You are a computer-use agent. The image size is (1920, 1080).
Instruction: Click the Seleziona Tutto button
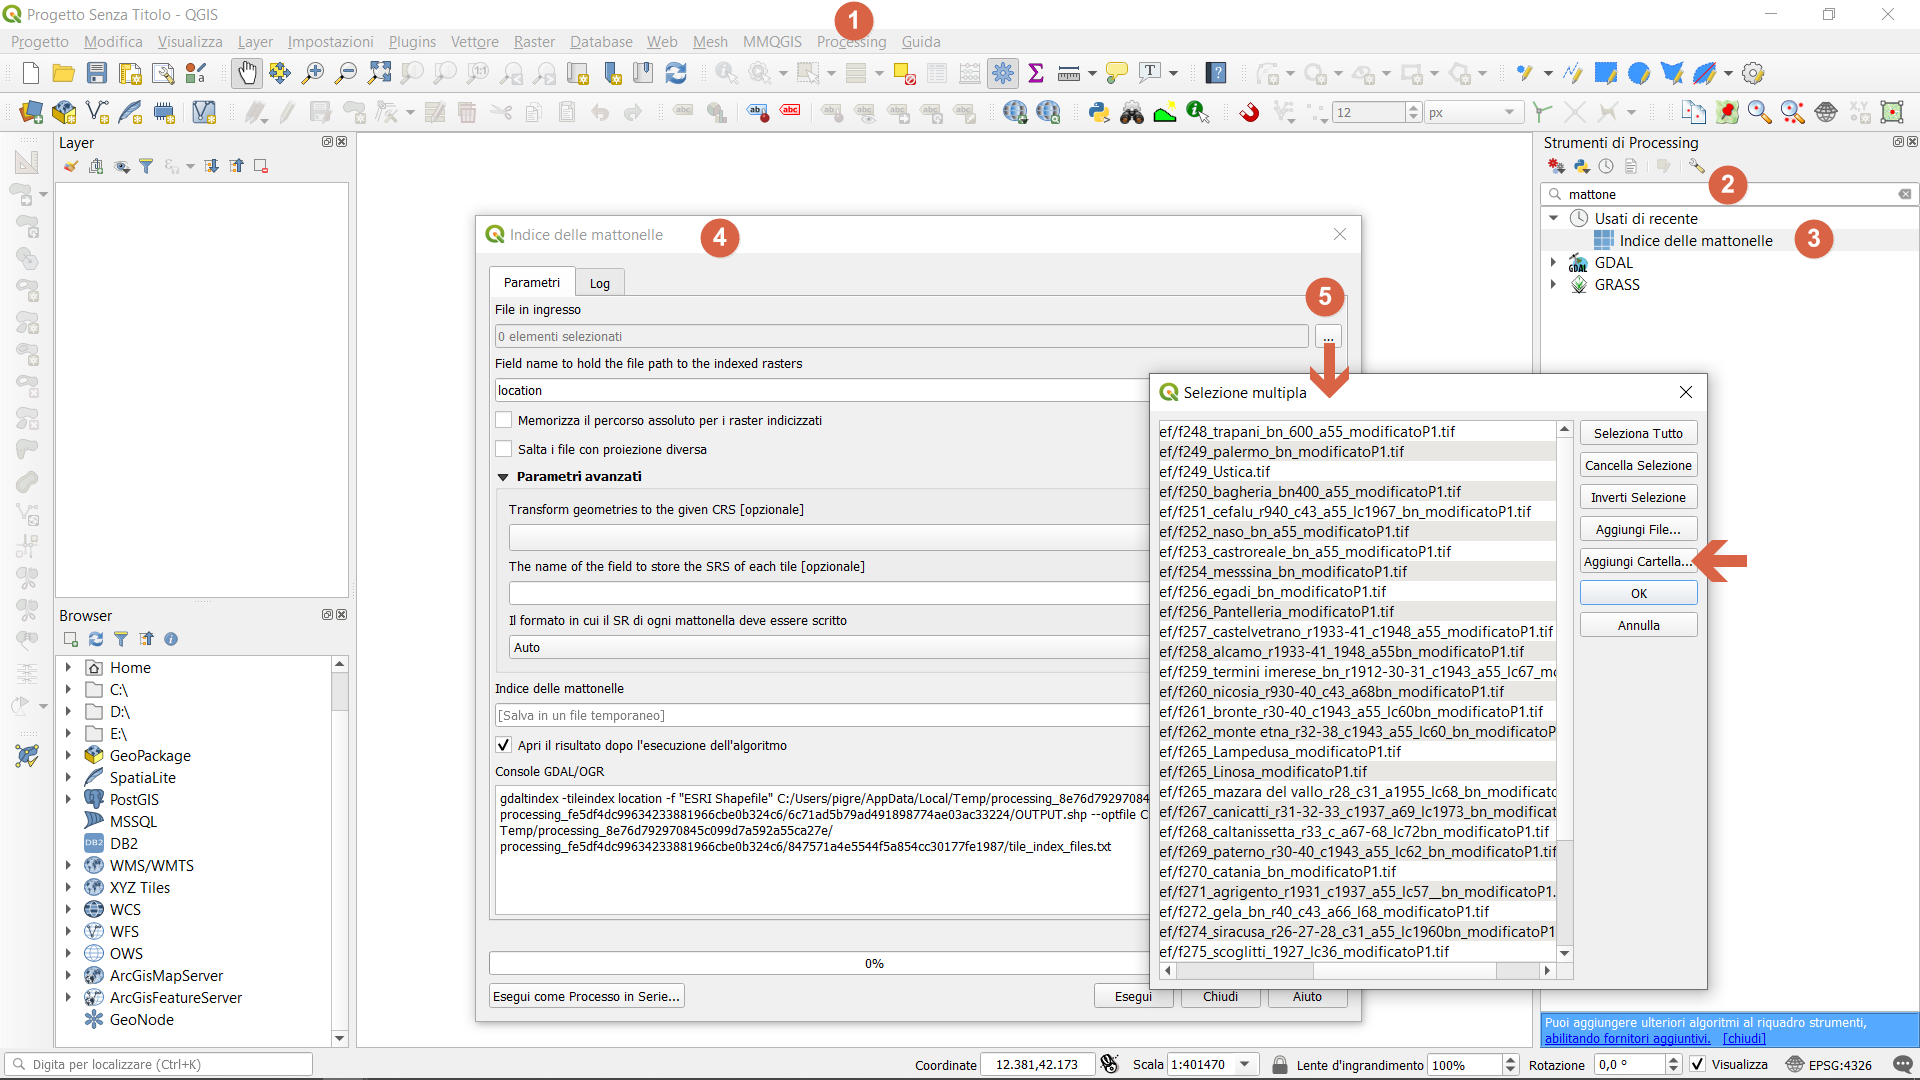tap(1637, 433)
